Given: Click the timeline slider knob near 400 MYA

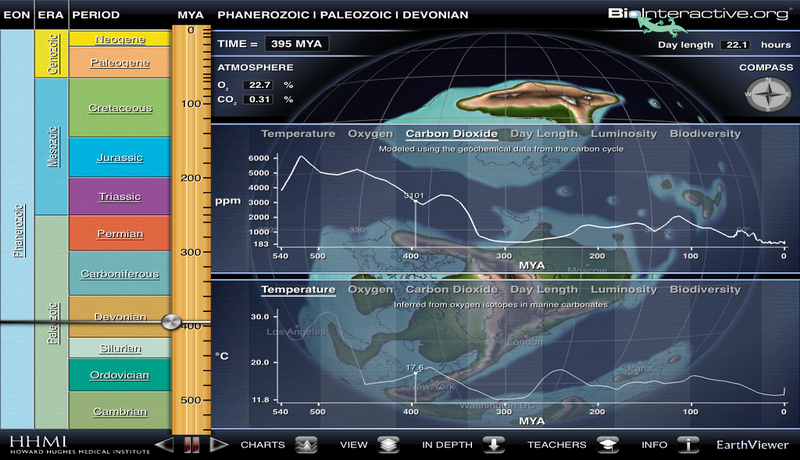Looking at the screenshot, I should (x=171, y=322).
